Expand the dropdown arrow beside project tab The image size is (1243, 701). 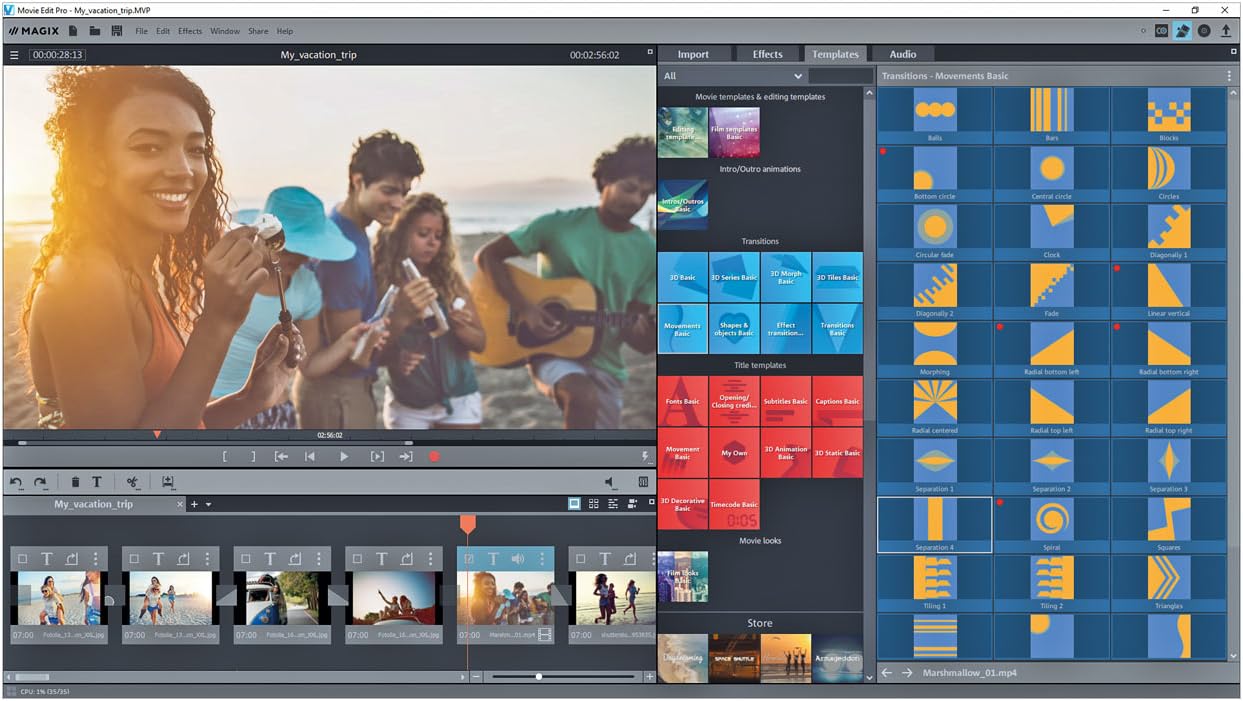pyautogui.click(x=208, y=505)
